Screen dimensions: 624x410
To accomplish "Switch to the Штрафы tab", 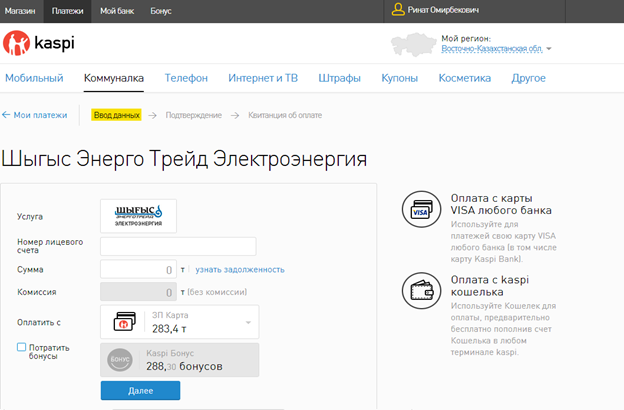I will pyautogui.click(x=339, y=78).
